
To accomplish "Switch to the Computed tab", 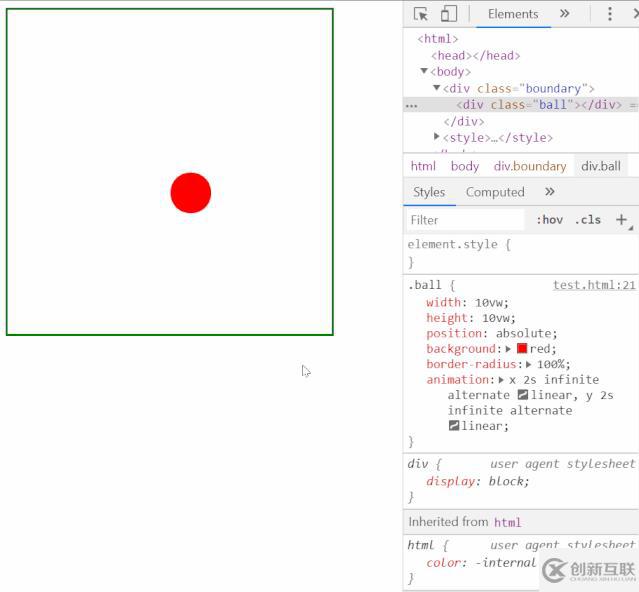I will [495, 192].
